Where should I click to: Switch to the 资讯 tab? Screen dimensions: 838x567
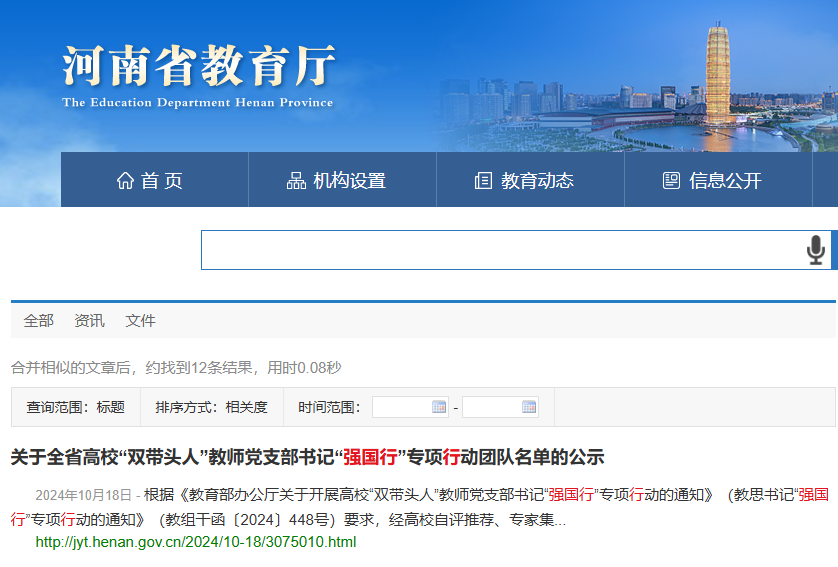point(89,321)
